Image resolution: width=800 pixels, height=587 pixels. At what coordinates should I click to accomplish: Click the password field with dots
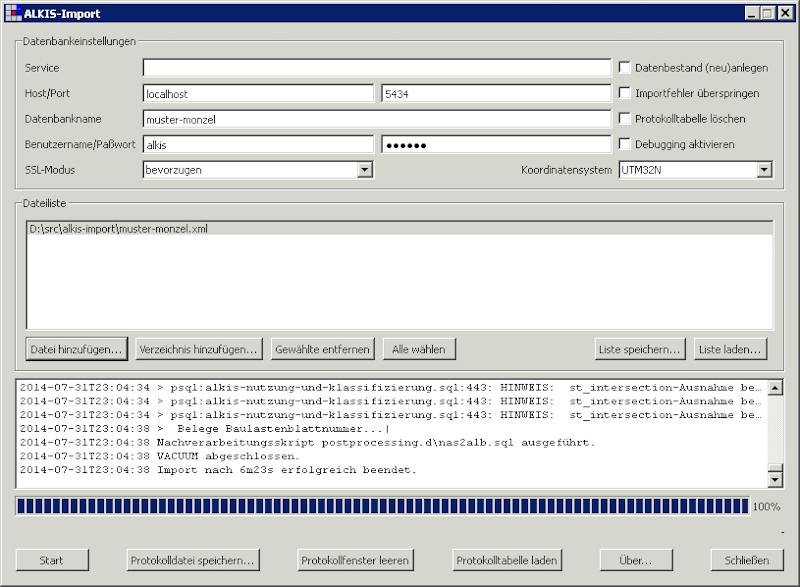496,144
